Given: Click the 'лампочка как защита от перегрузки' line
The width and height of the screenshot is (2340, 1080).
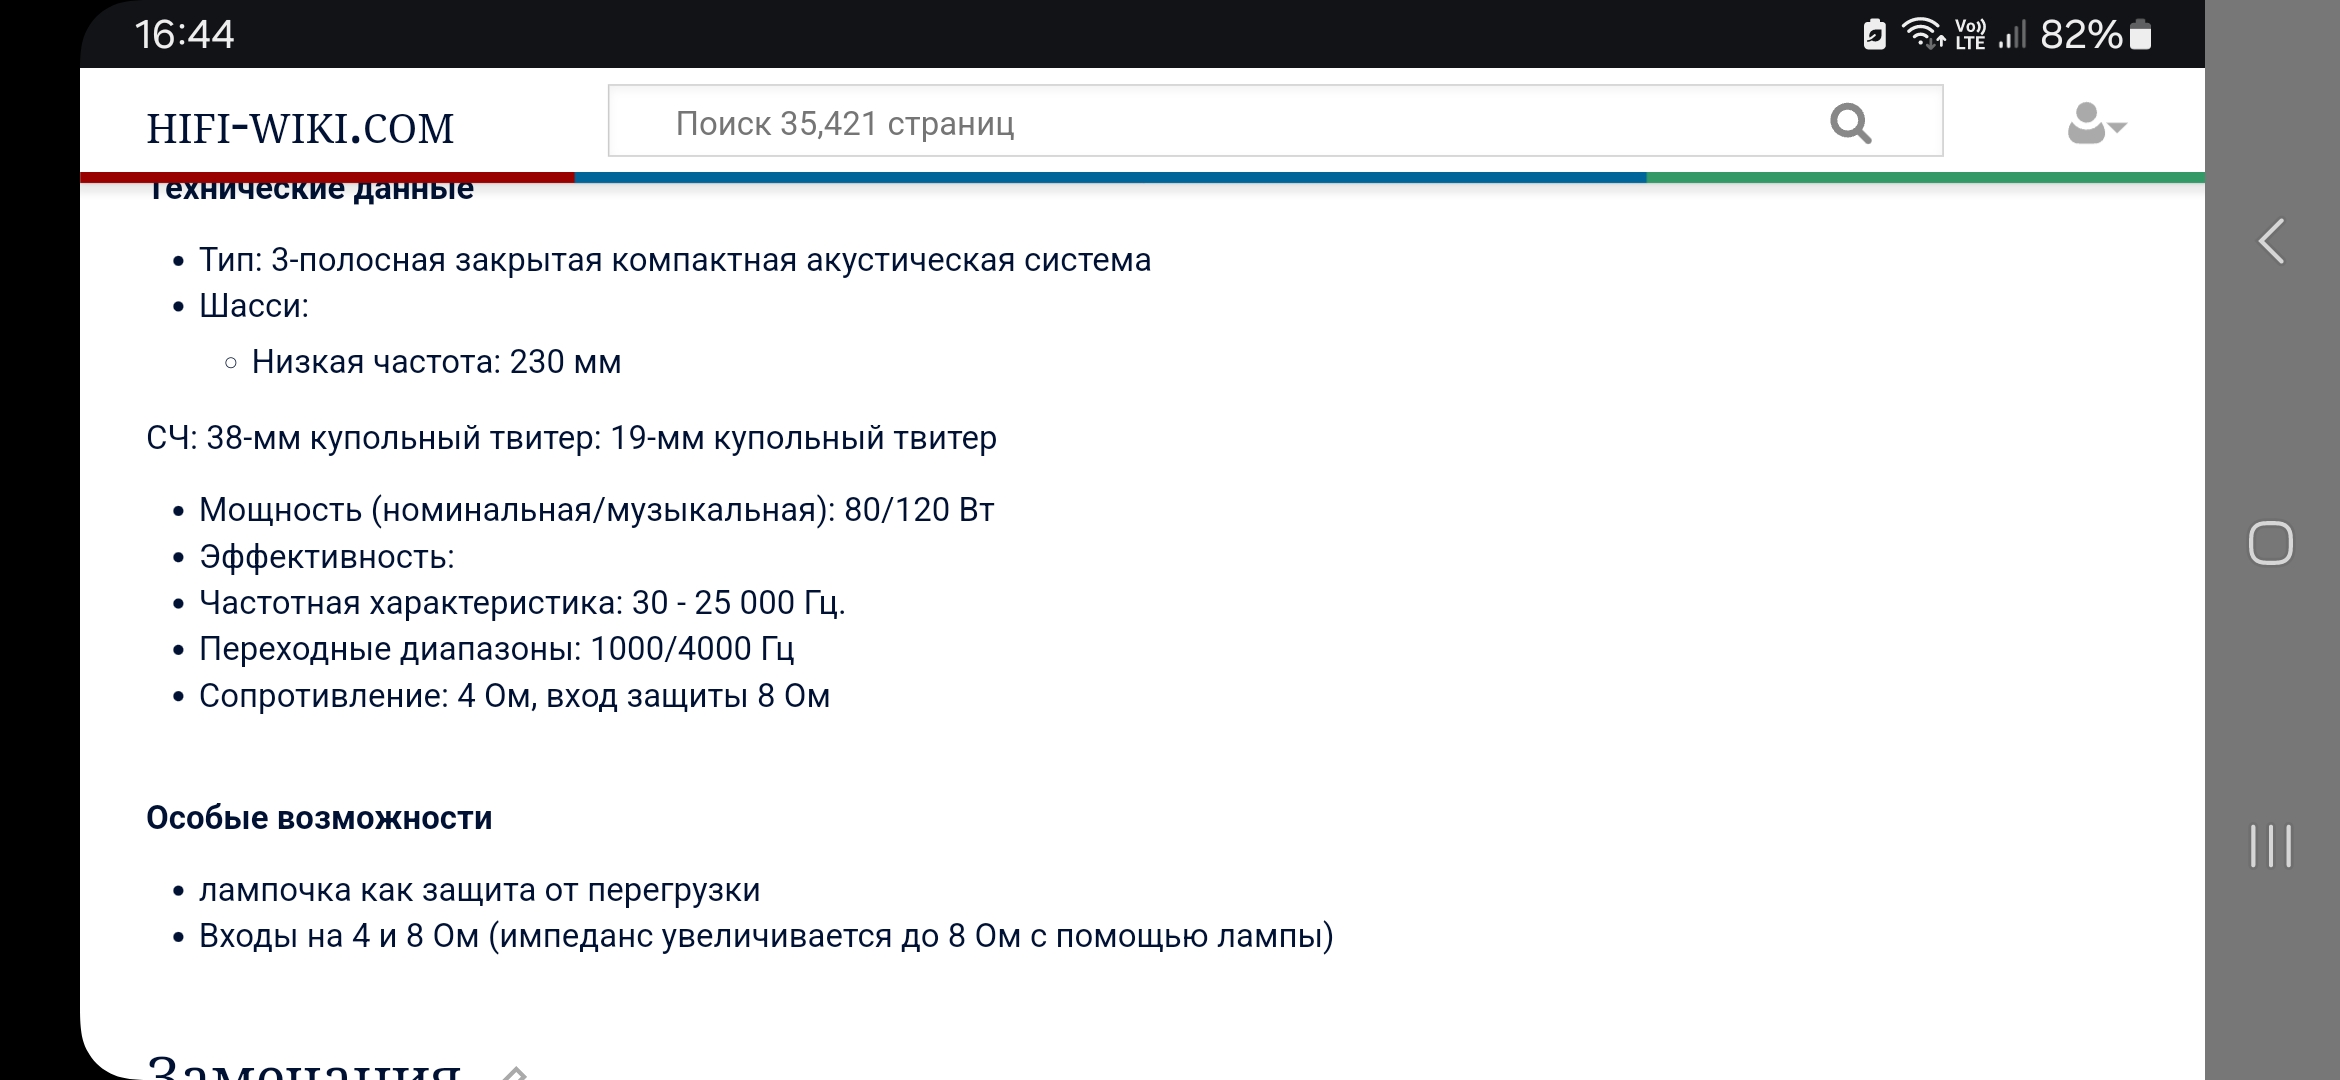Looking at the screenshot, I should tap(480, 890).
